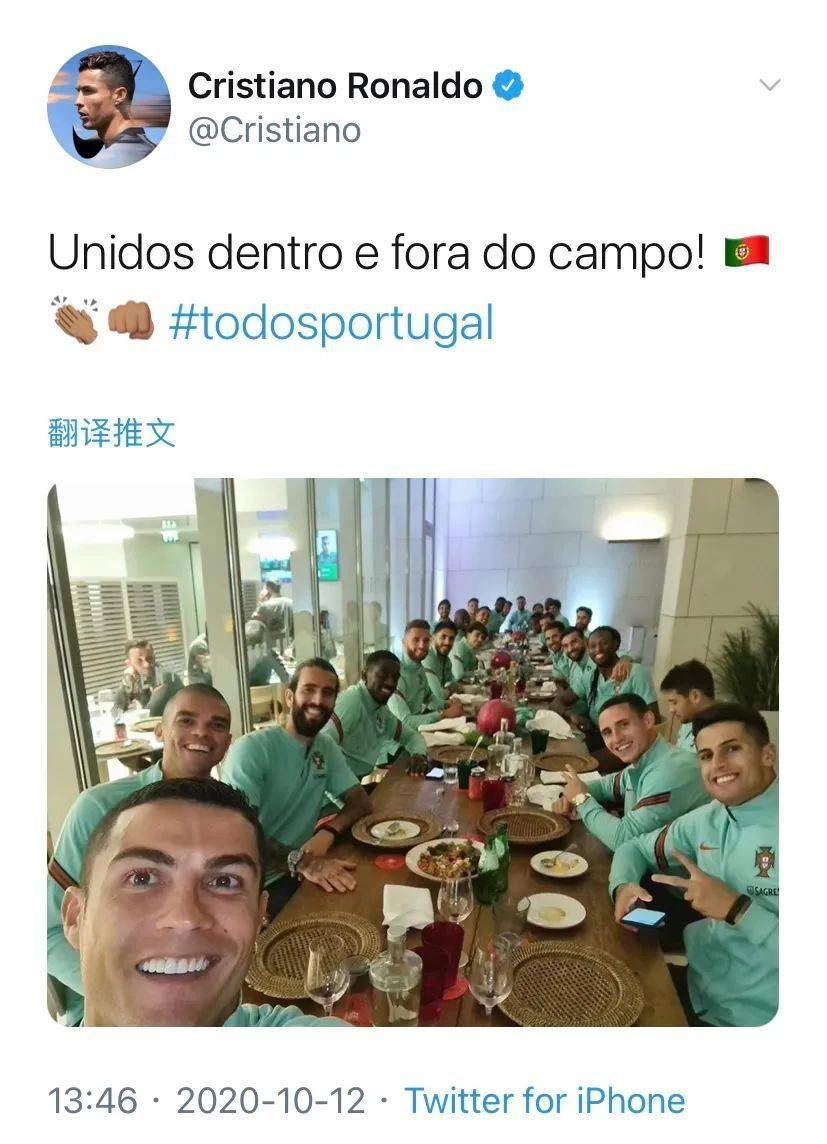Click the 13:46 tweet timestamp
Screen dimensions: 827x1144
click(x=93, y=1100)
